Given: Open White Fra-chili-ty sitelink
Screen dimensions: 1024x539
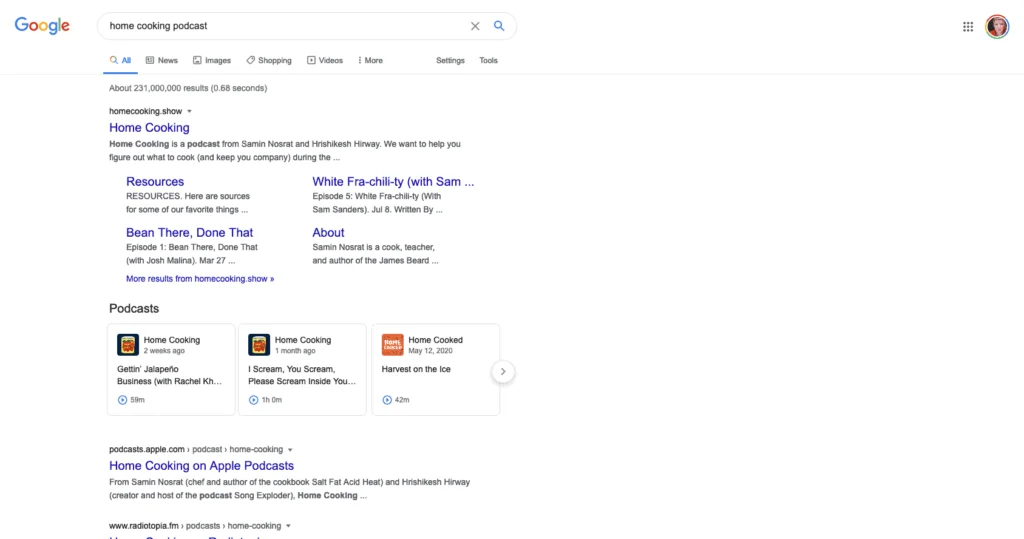Looking at the screenshot, I should point(393,182).
